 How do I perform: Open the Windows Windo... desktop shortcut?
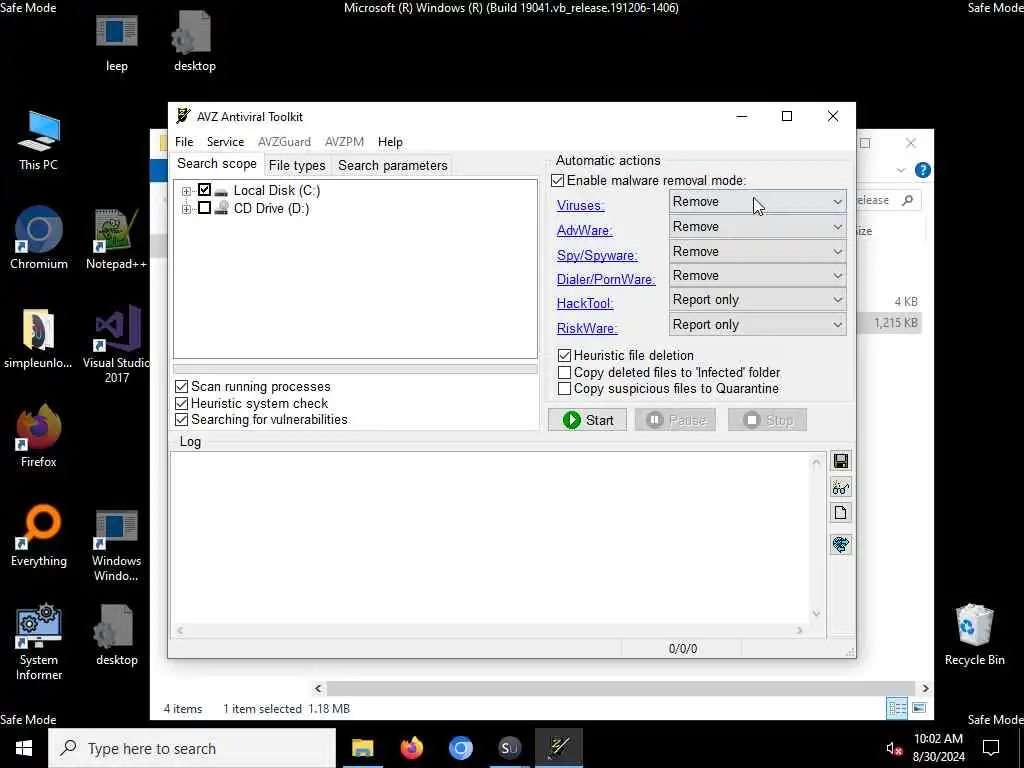(116, 545)
